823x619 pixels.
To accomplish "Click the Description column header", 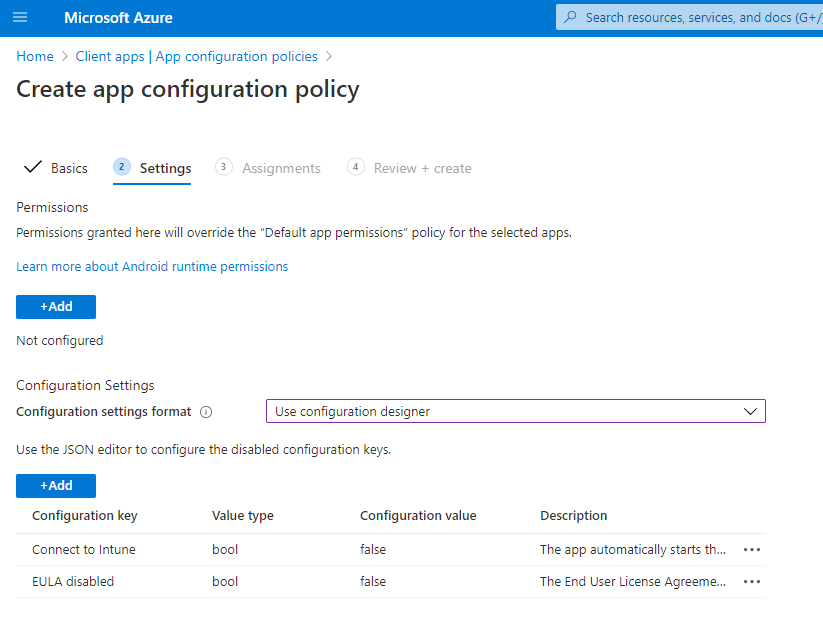I will tap(573, 516).
